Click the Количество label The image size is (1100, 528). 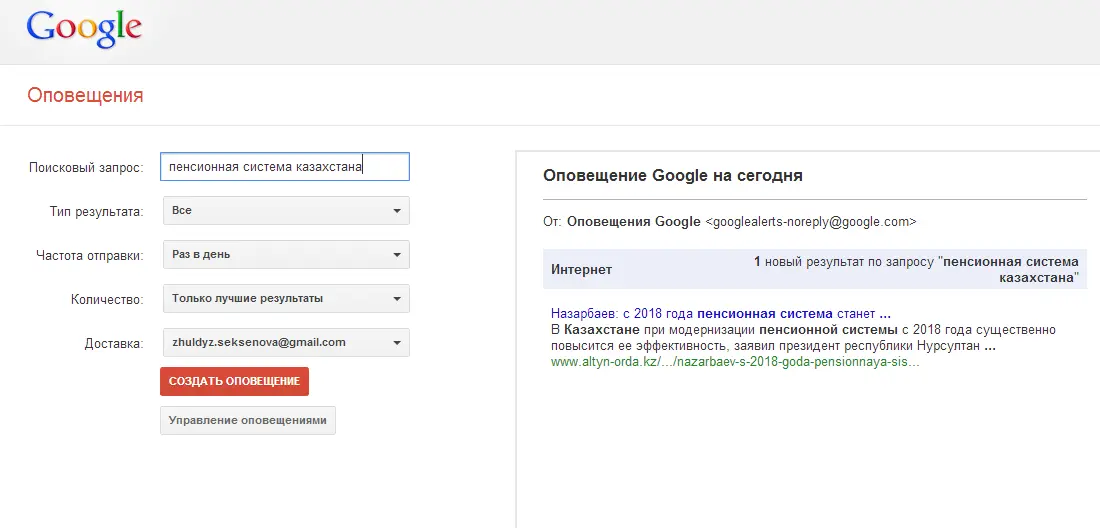107,299
